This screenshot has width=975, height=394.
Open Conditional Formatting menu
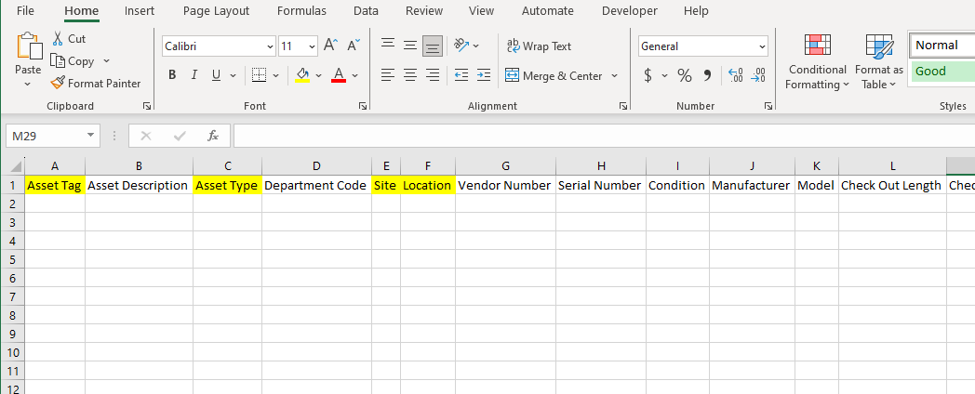818,62
